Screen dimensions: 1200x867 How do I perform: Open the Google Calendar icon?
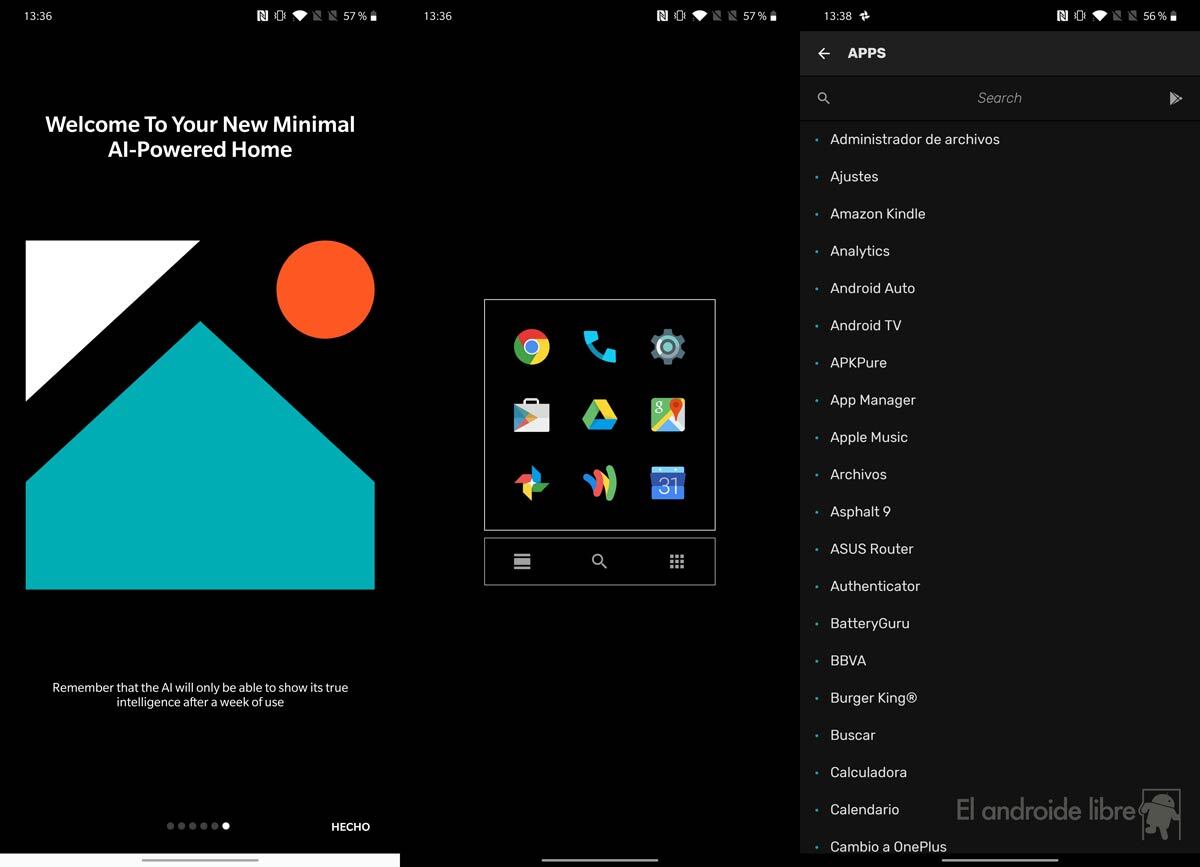click(667, 484)
